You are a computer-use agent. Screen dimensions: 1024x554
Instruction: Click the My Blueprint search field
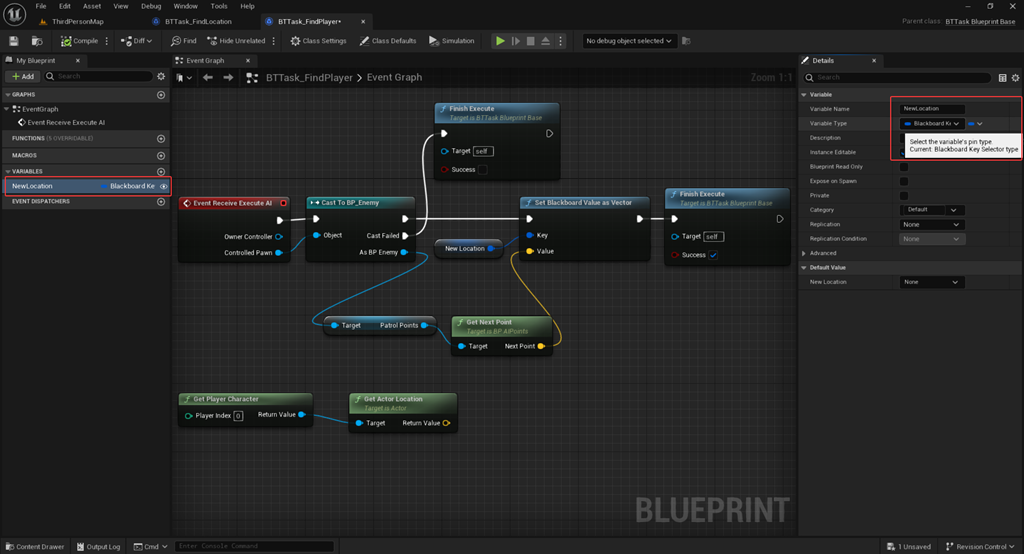coord(99,76)
